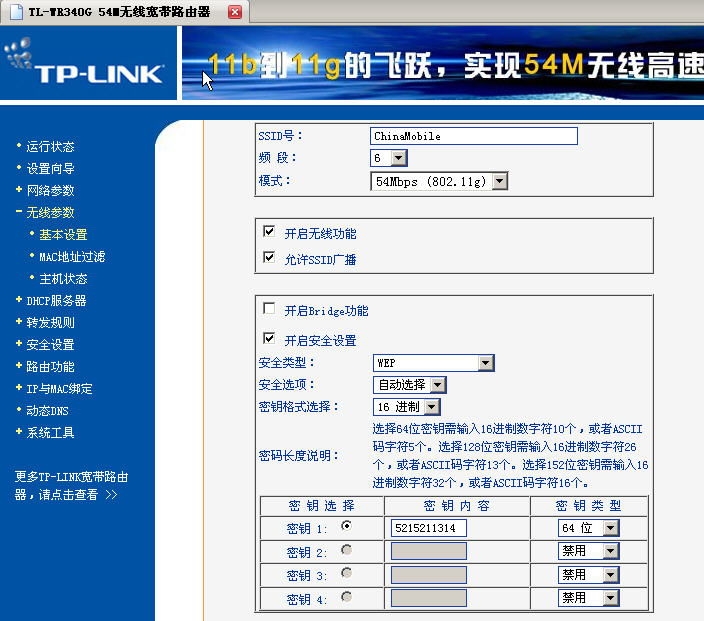Viewport: 704px width, 621px height.
Task: Open the 安全类型 WEP dropdown
Action: click(485, 363)
